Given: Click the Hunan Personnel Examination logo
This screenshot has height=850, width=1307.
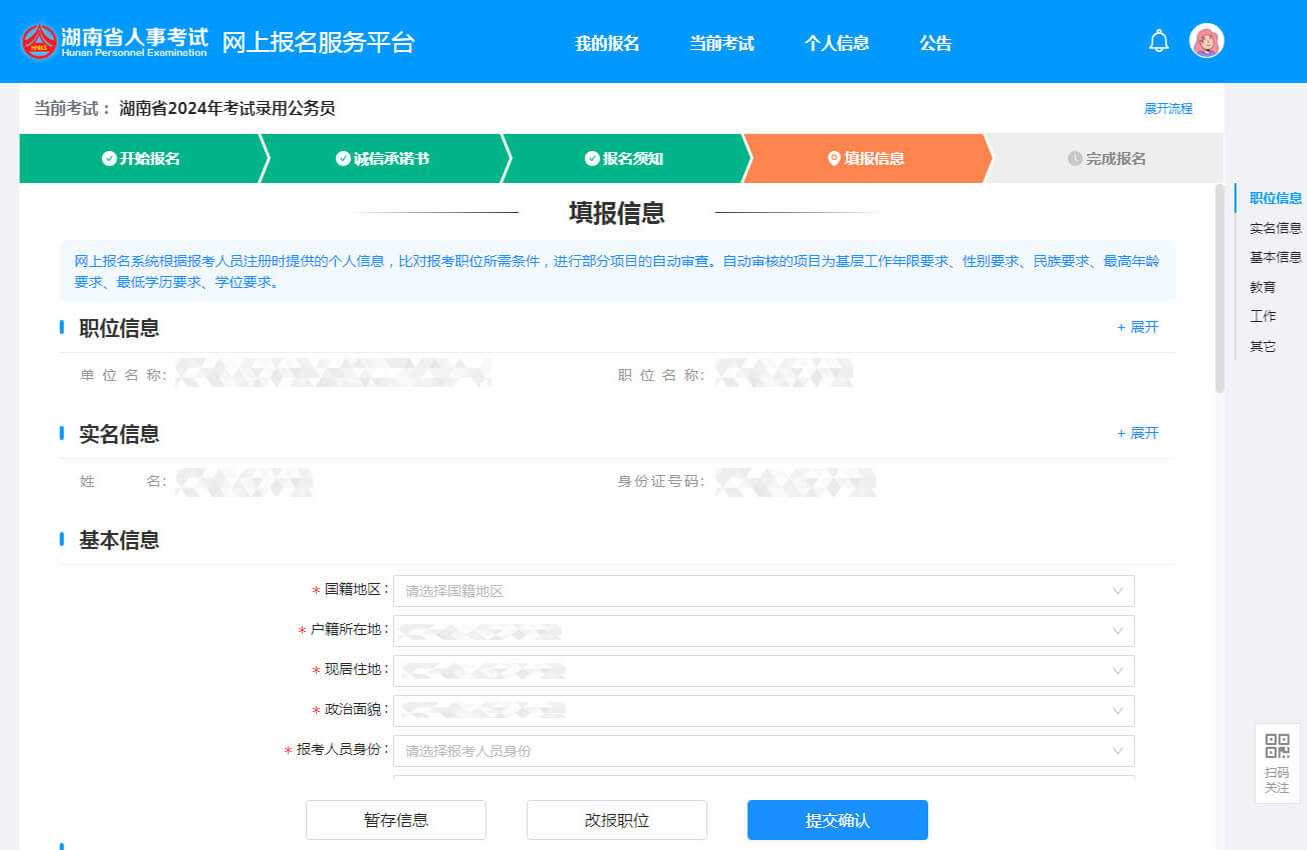Looking at the screenshot, I should 115,41.
